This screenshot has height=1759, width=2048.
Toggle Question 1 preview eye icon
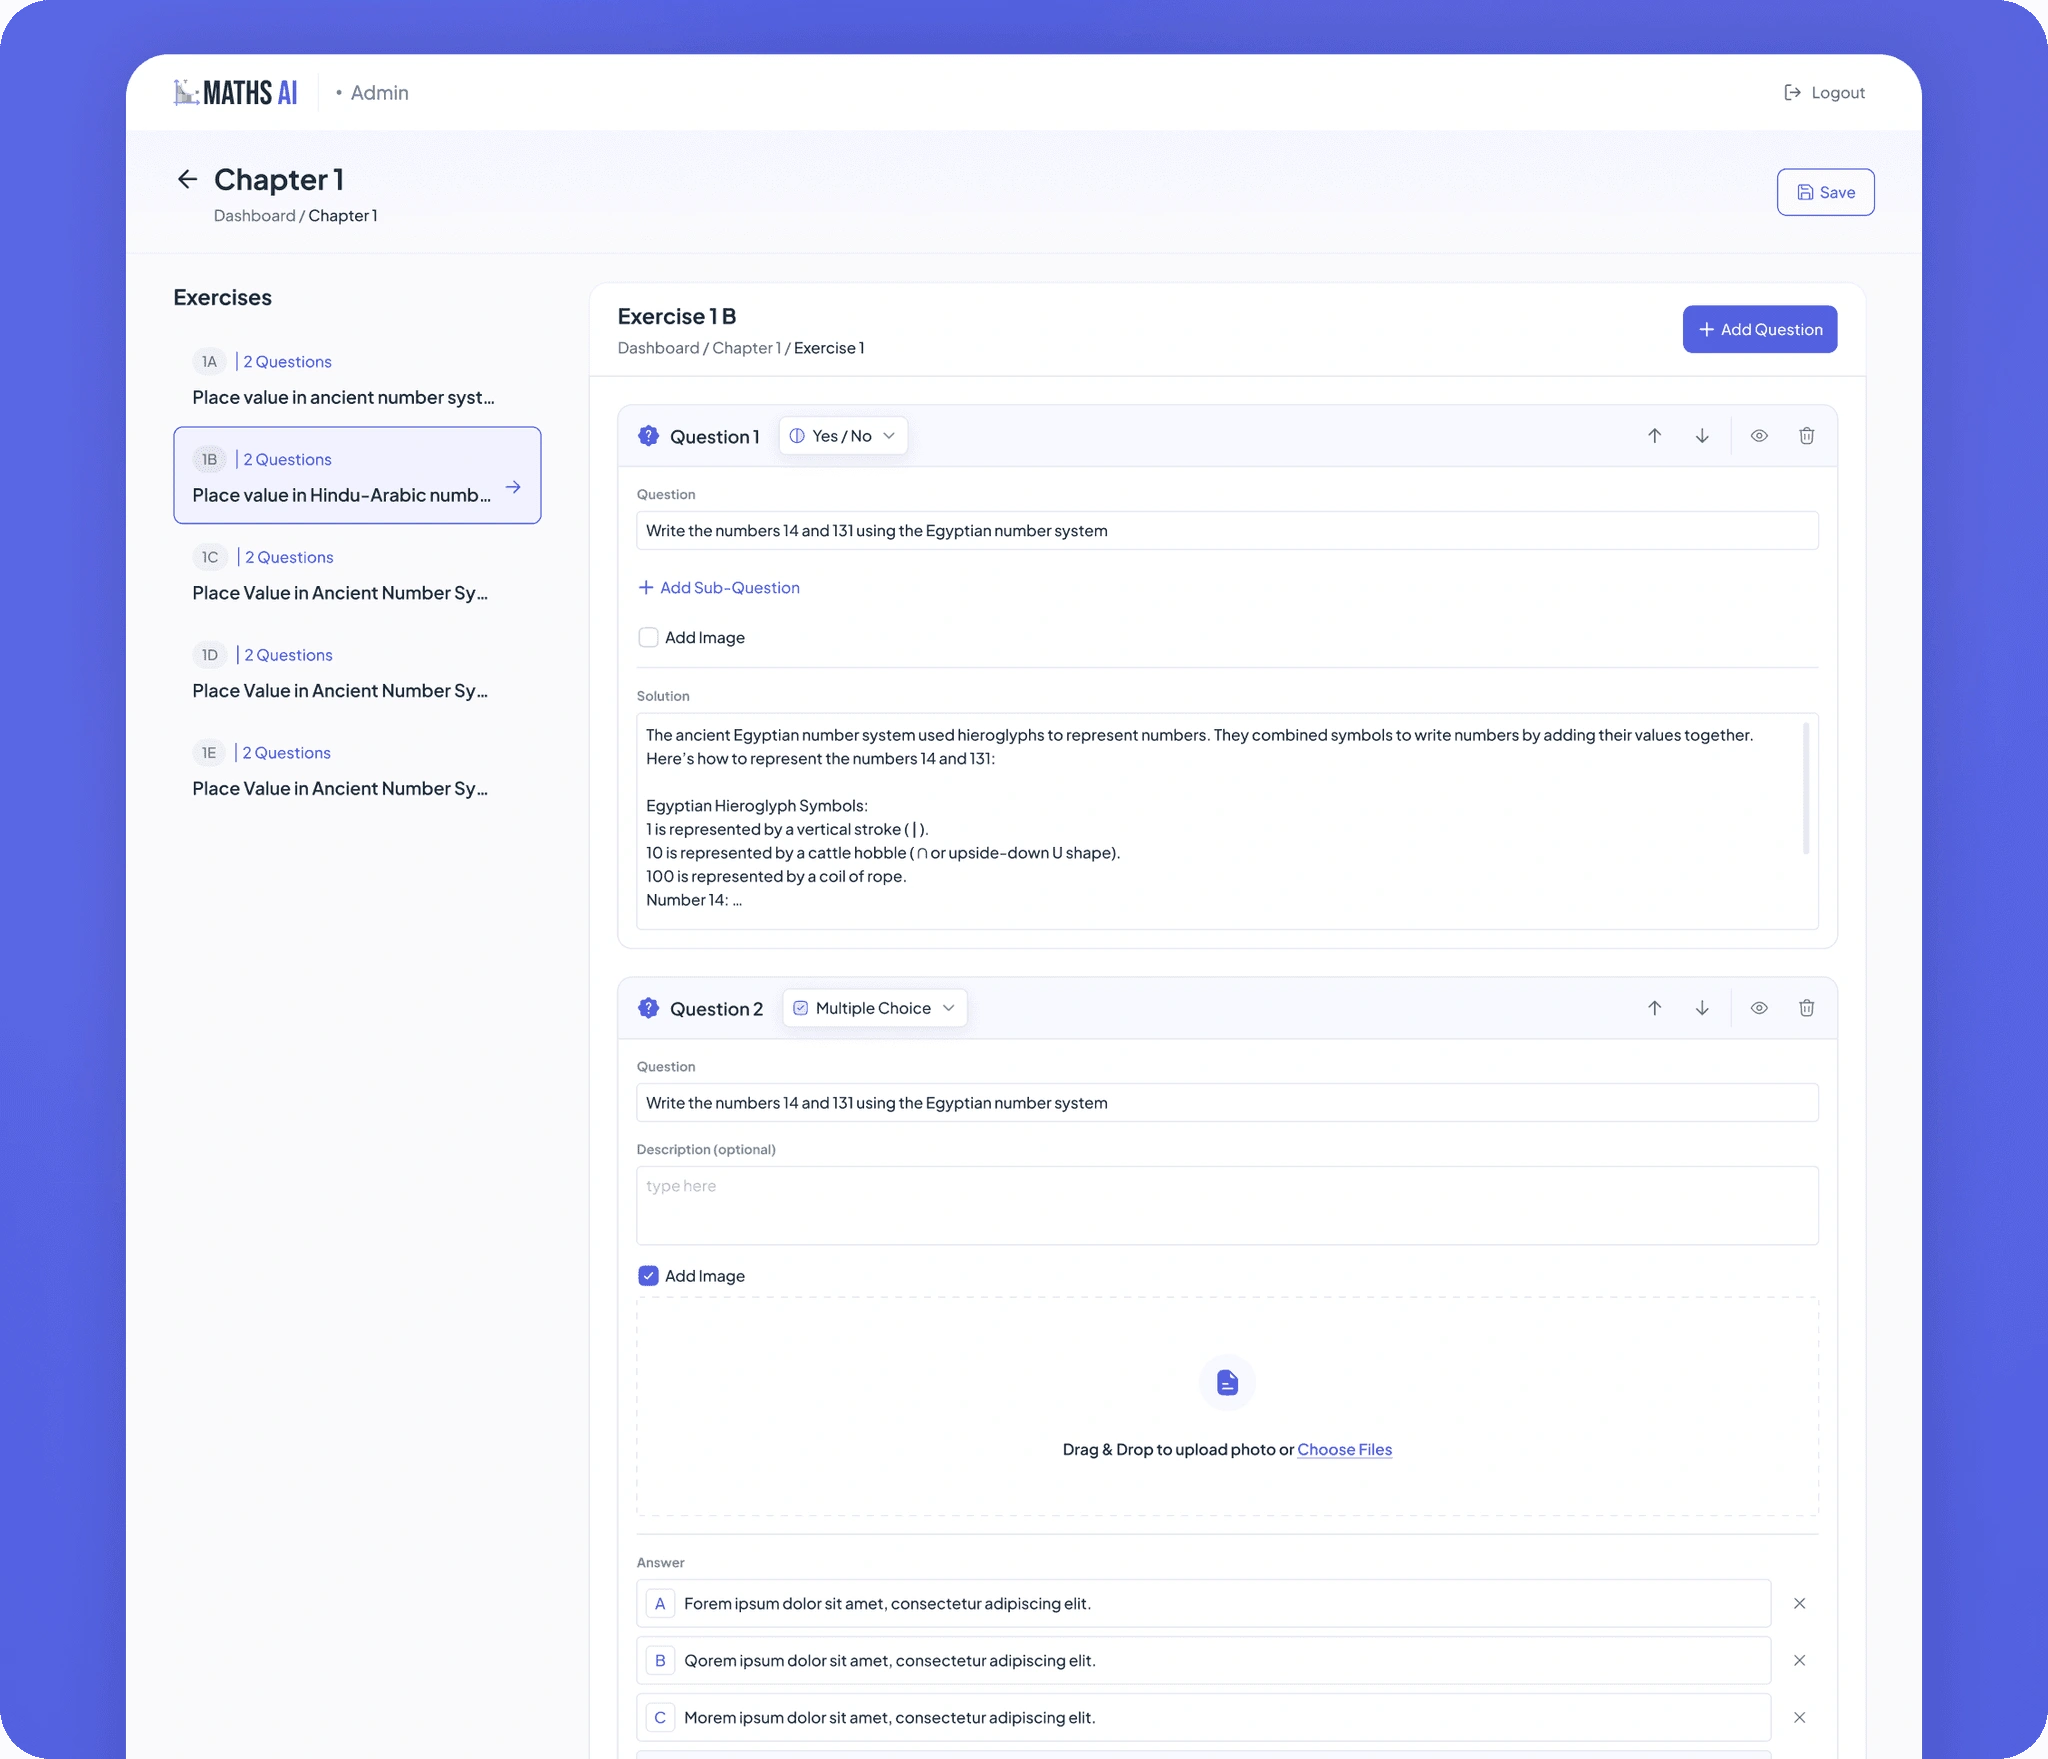click(1759, 436)
